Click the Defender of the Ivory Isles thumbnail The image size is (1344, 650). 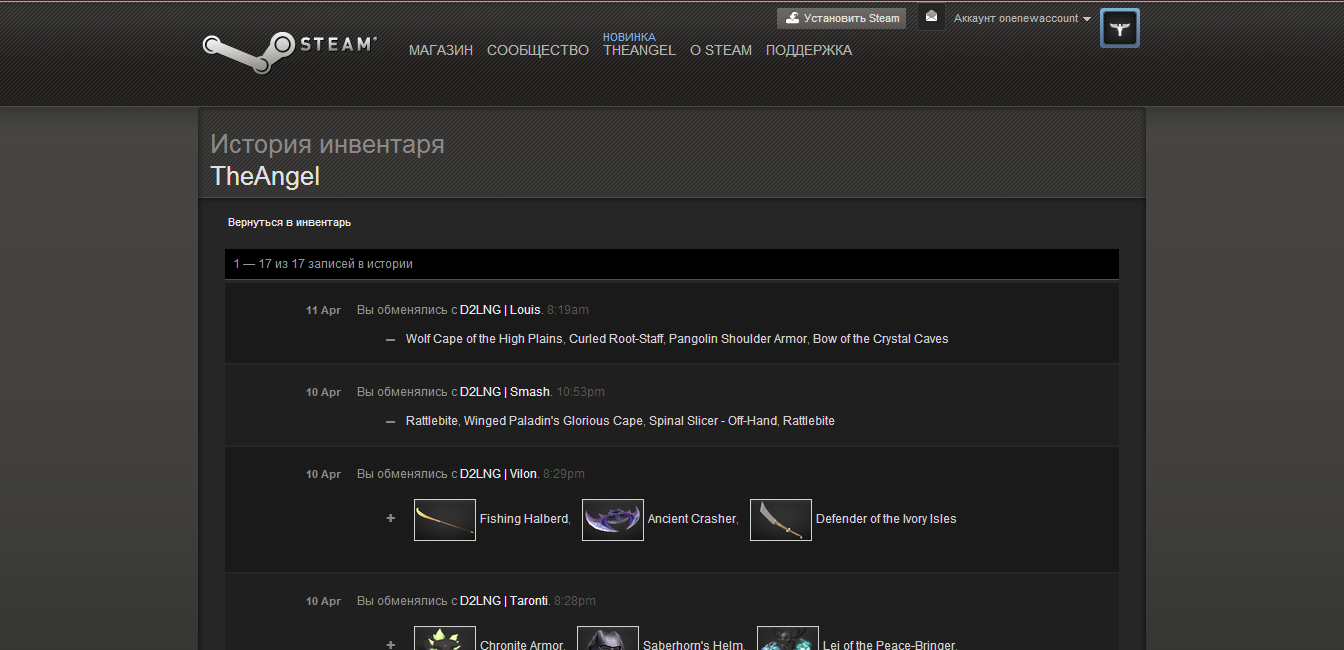point(781,520)
